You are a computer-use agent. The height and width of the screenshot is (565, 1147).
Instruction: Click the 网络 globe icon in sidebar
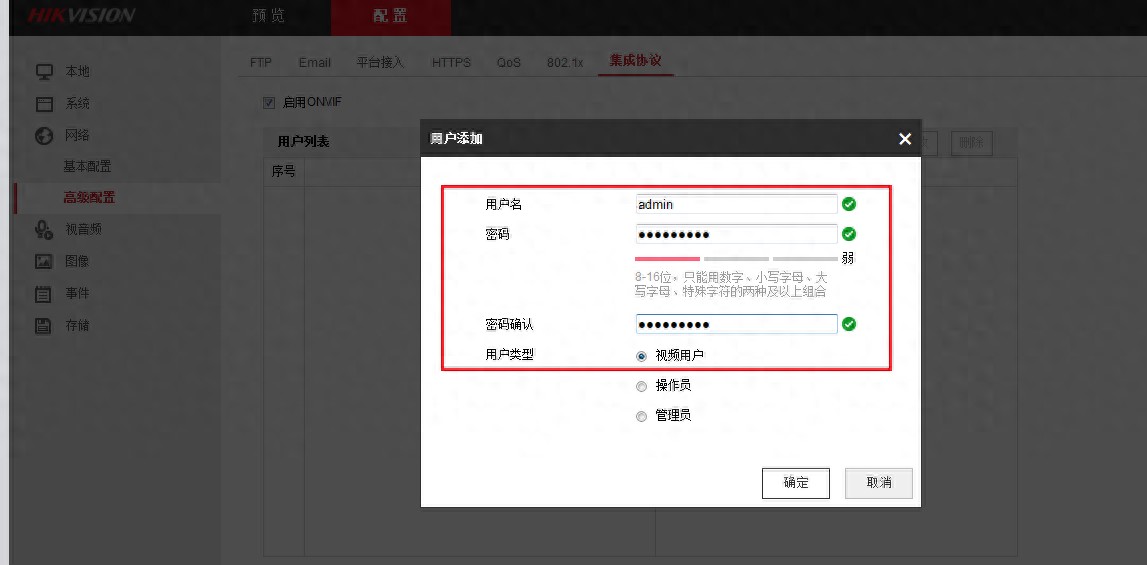[44, 135]
